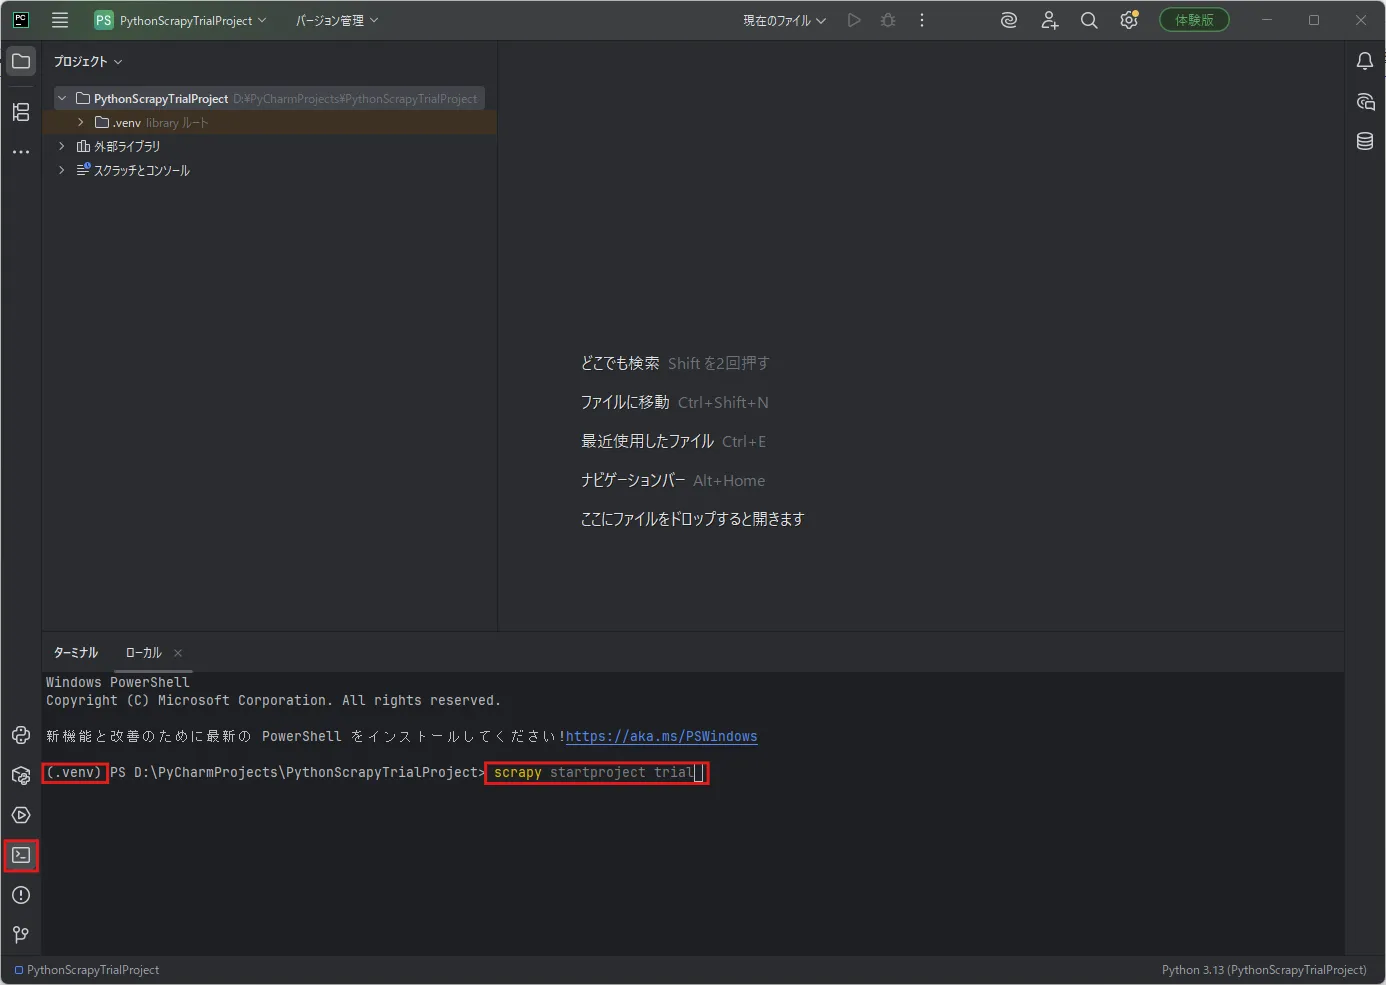Select the 外部ライブラリ tree row
Screen dimensions: 1386x985
270,146
